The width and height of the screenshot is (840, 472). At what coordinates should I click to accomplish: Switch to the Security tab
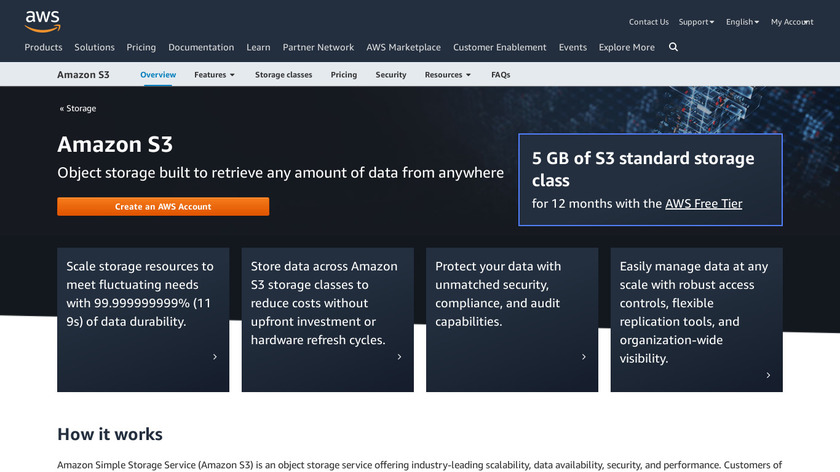pos(391,74)
